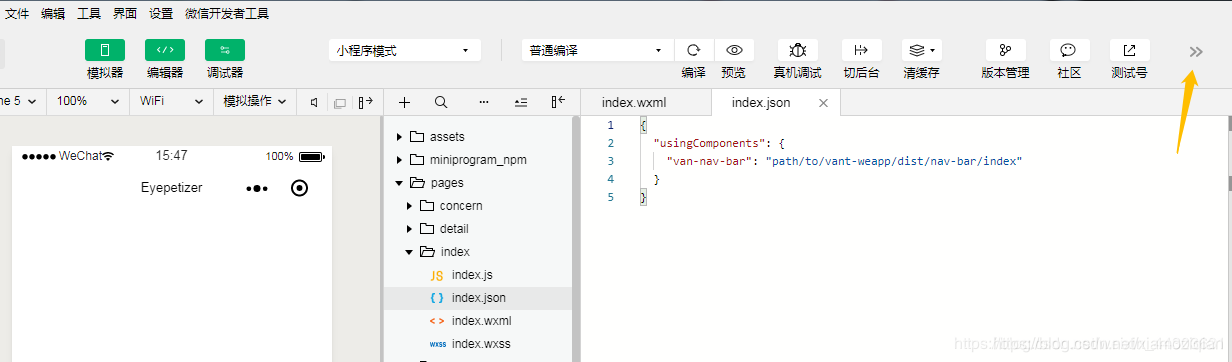
Task: Open the 文件 menu
Action: [17, 14]
